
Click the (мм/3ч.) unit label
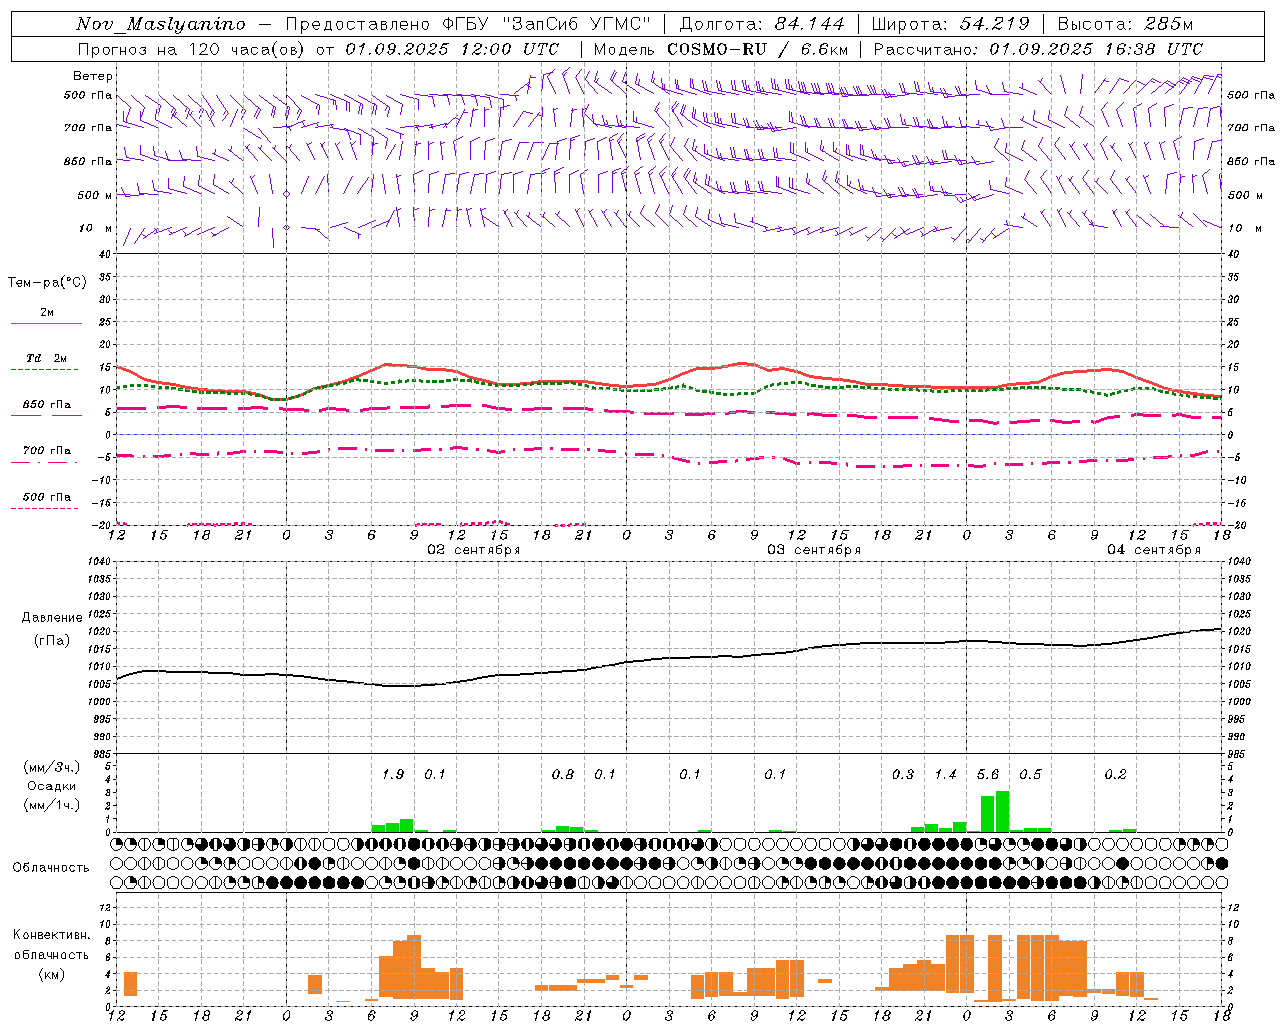(x=52, y=767)
